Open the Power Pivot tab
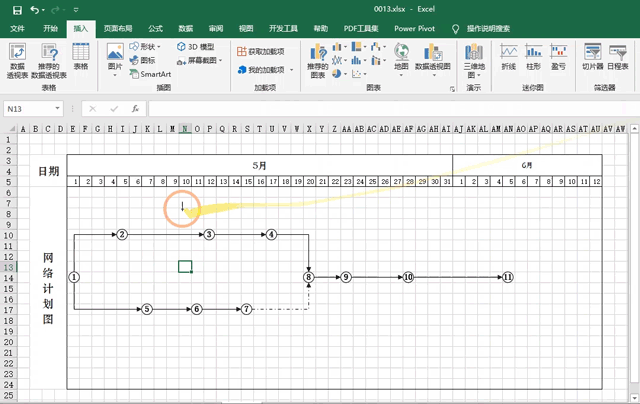640x404 pixels. [x=414, y=29]
